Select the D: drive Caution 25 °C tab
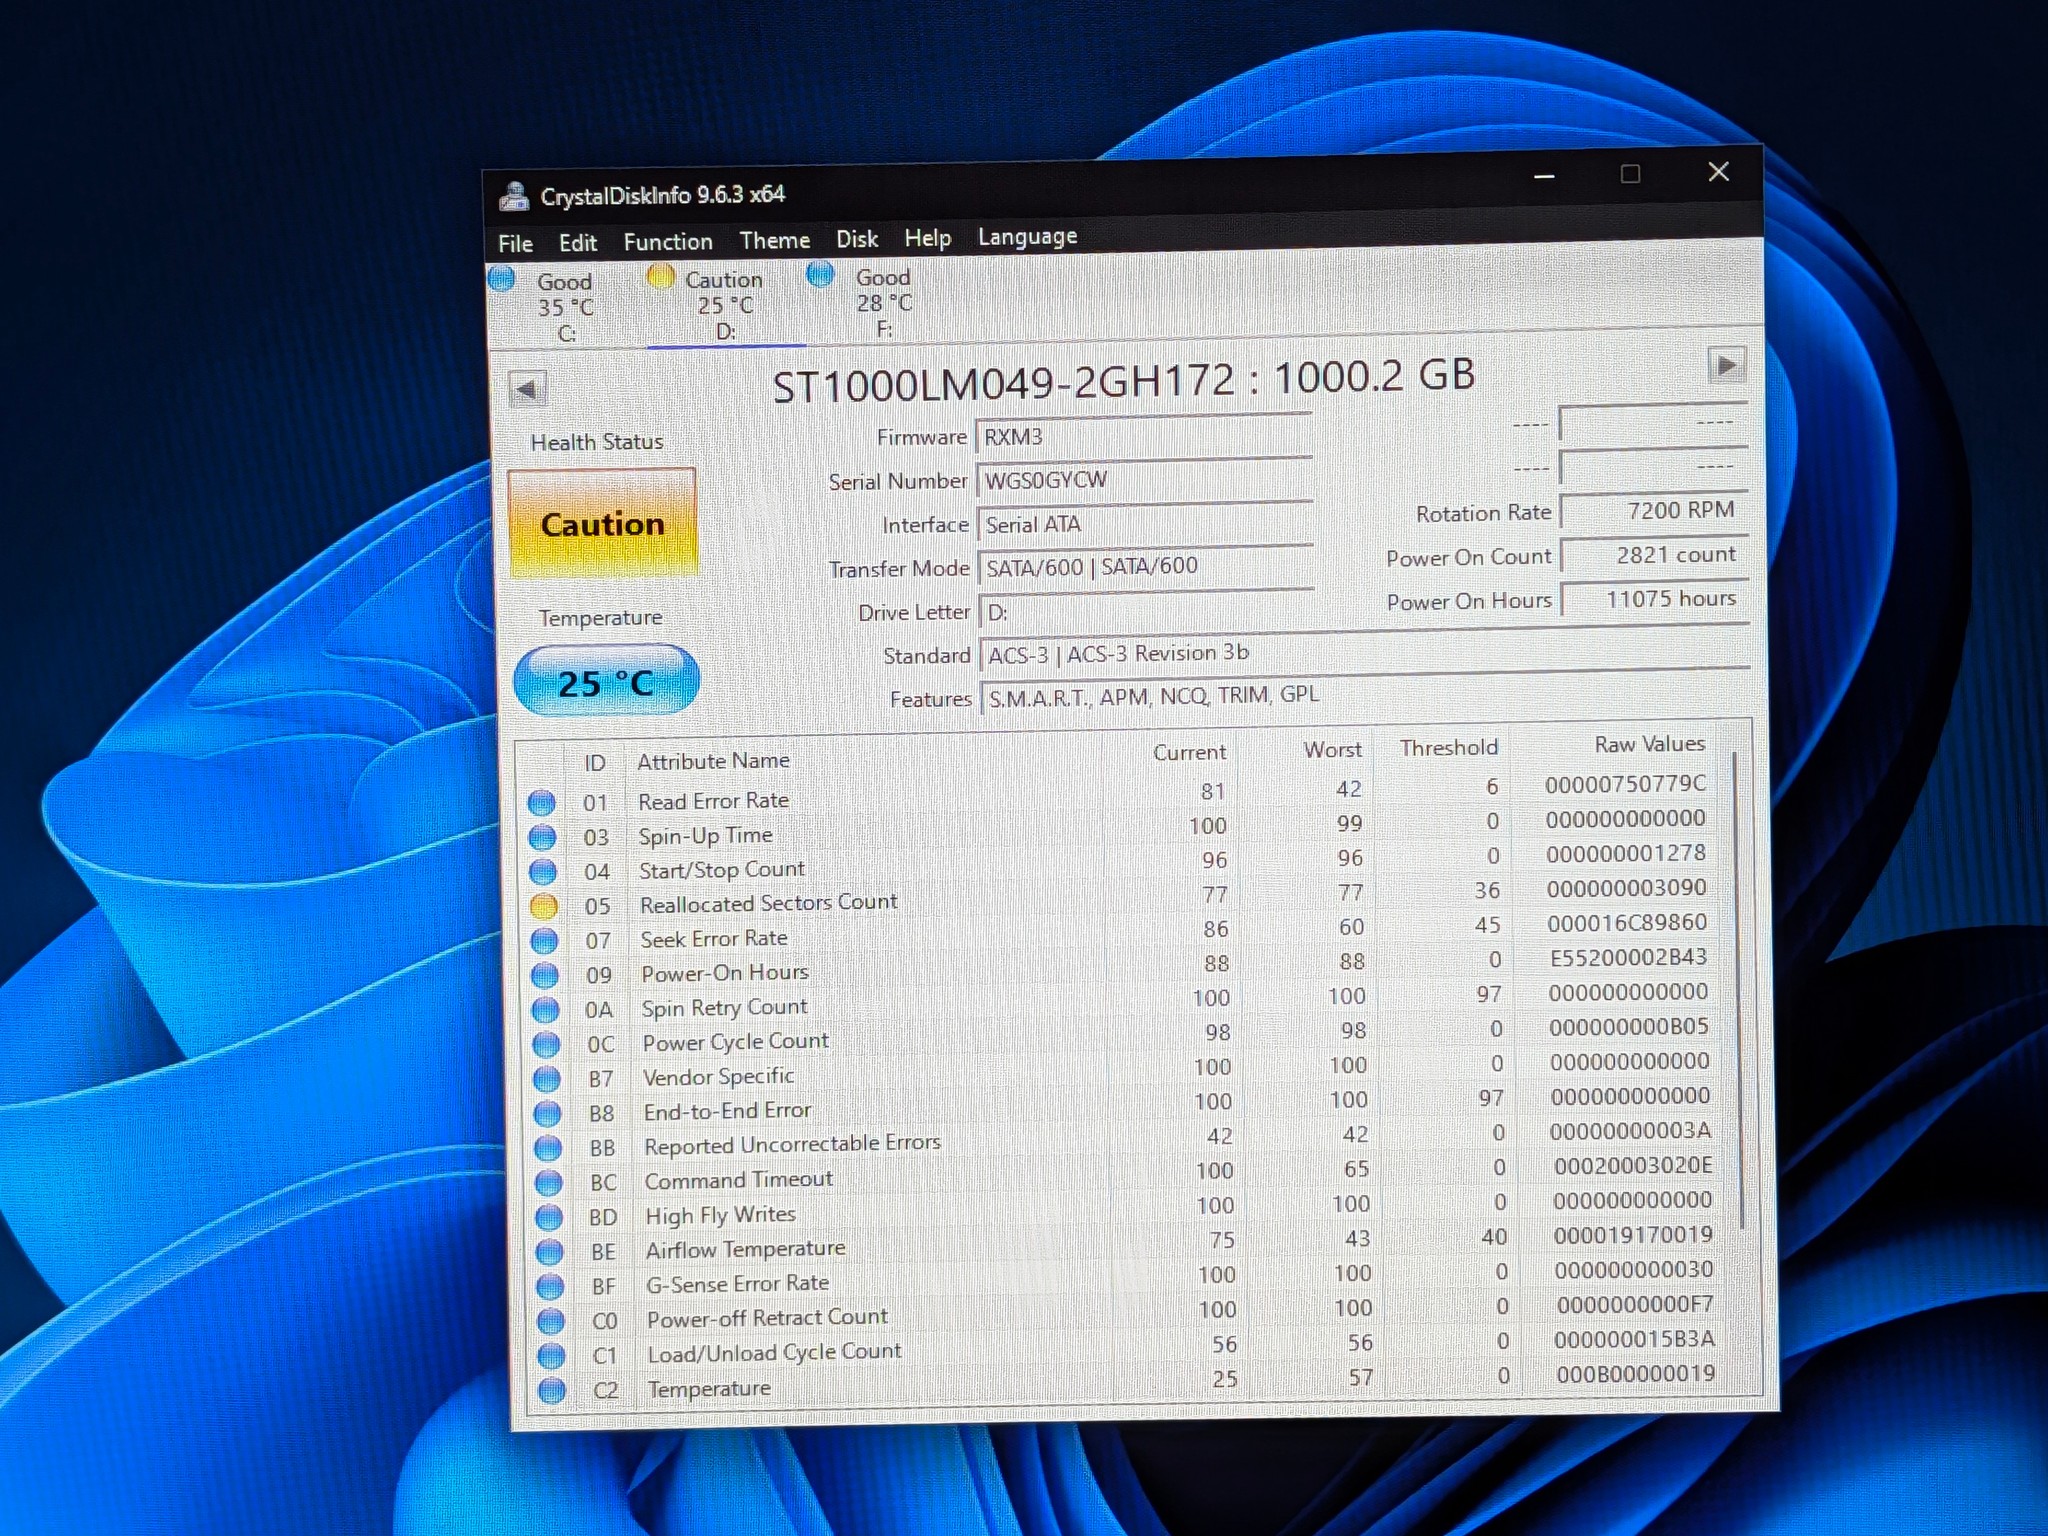Image resolution: width=2048 pixels, height=1536 pixels. point(725,305)
